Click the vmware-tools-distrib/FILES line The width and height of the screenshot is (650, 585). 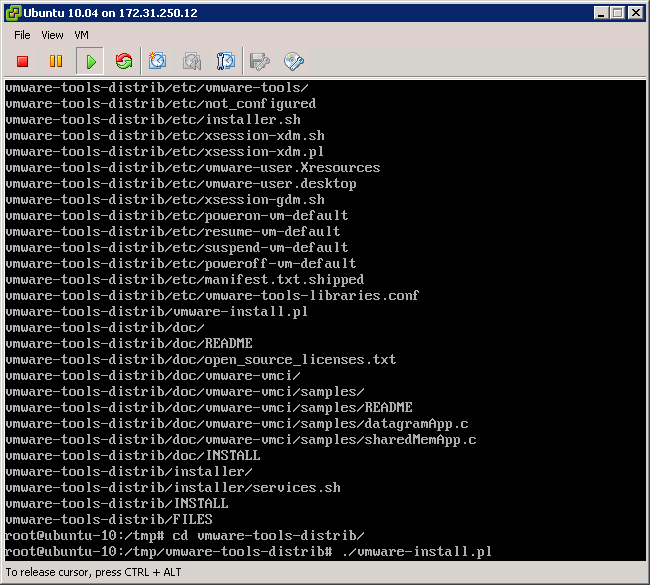click(109, 519)
